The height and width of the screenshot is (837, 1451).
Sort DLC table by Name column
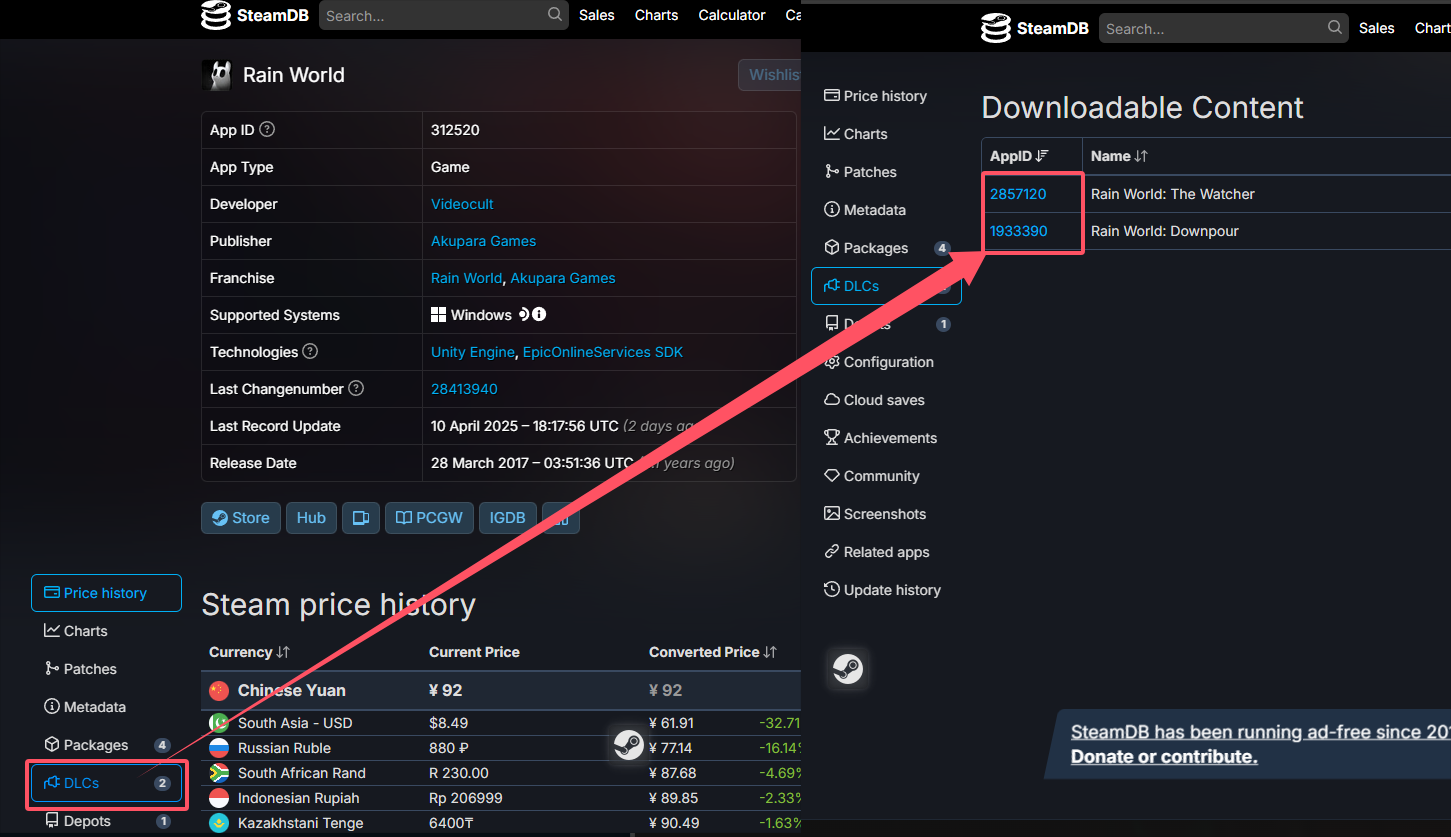(1141, 156)
